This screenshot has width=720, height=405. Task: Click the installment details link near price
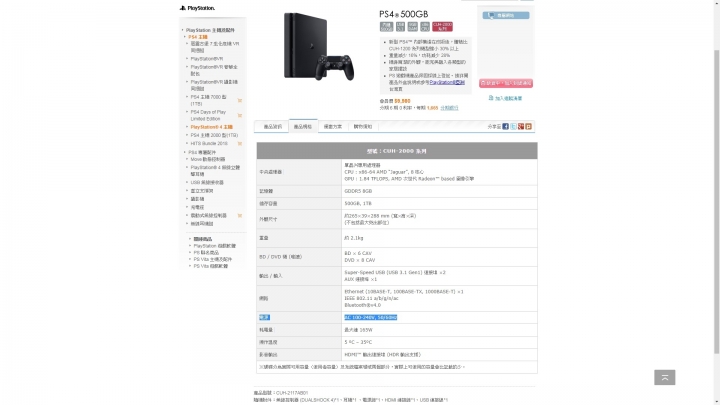tap(449, 108)
